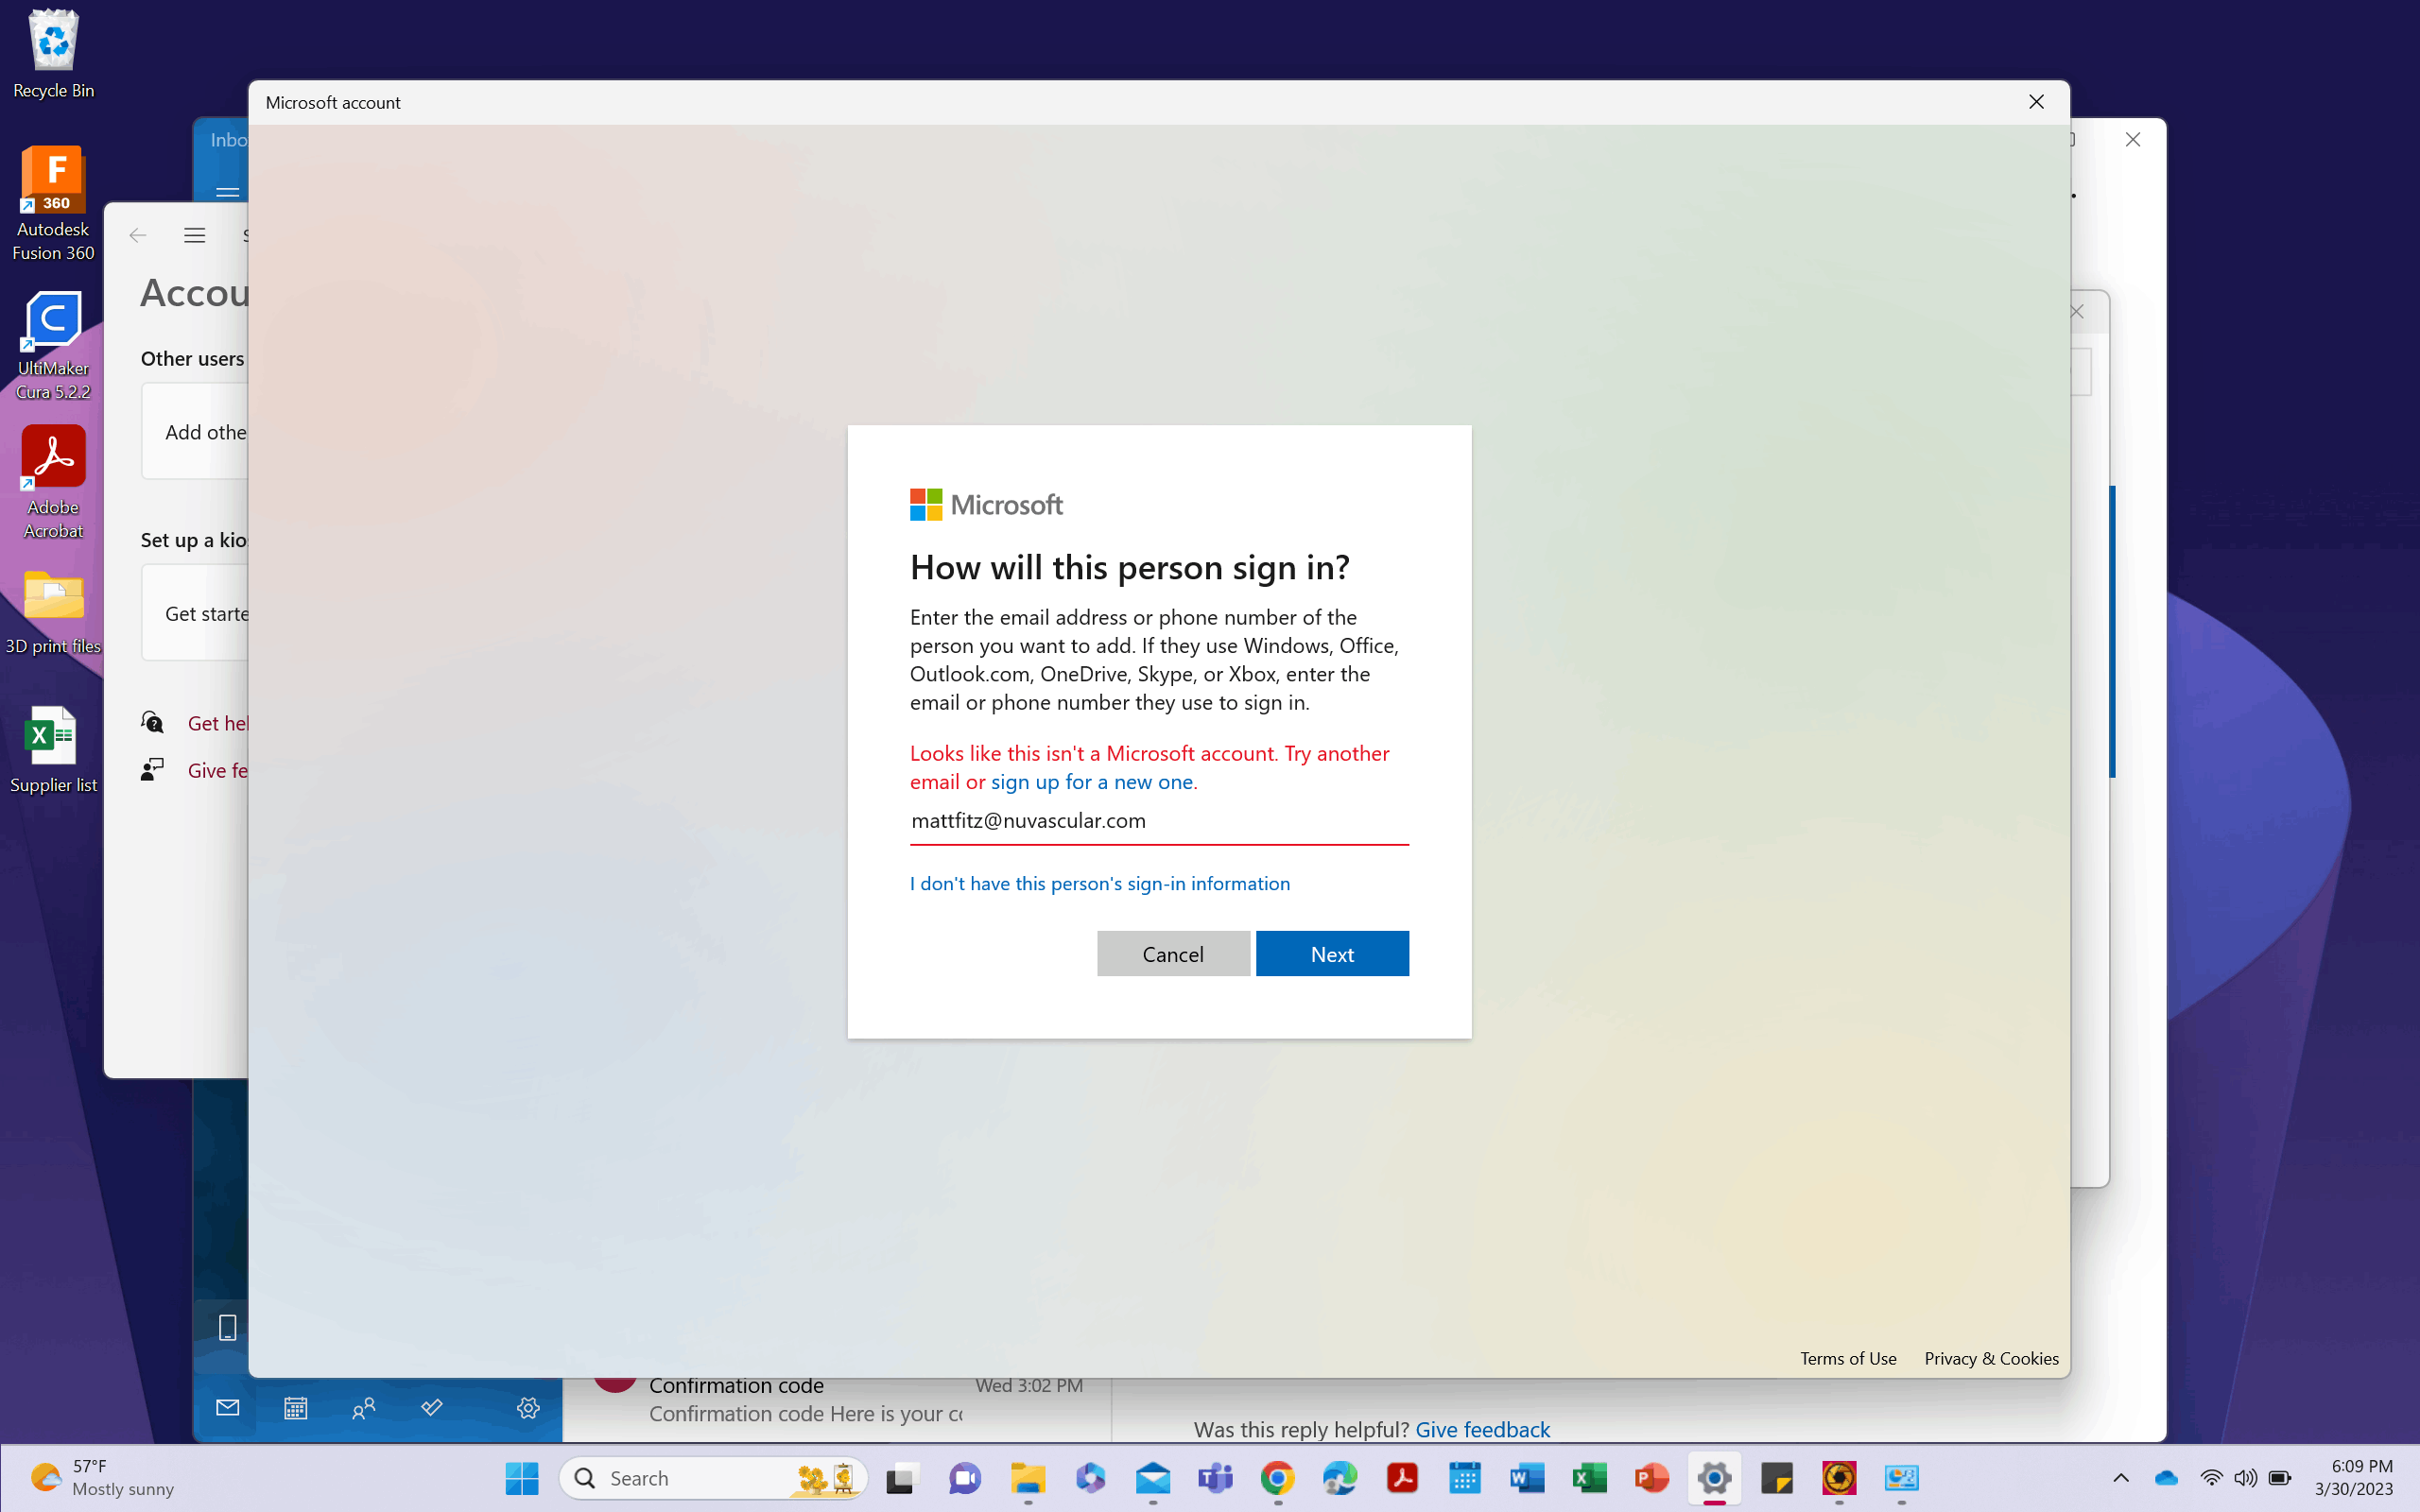Click I don't have this person's sign-in information

(x=1099, y=882)
